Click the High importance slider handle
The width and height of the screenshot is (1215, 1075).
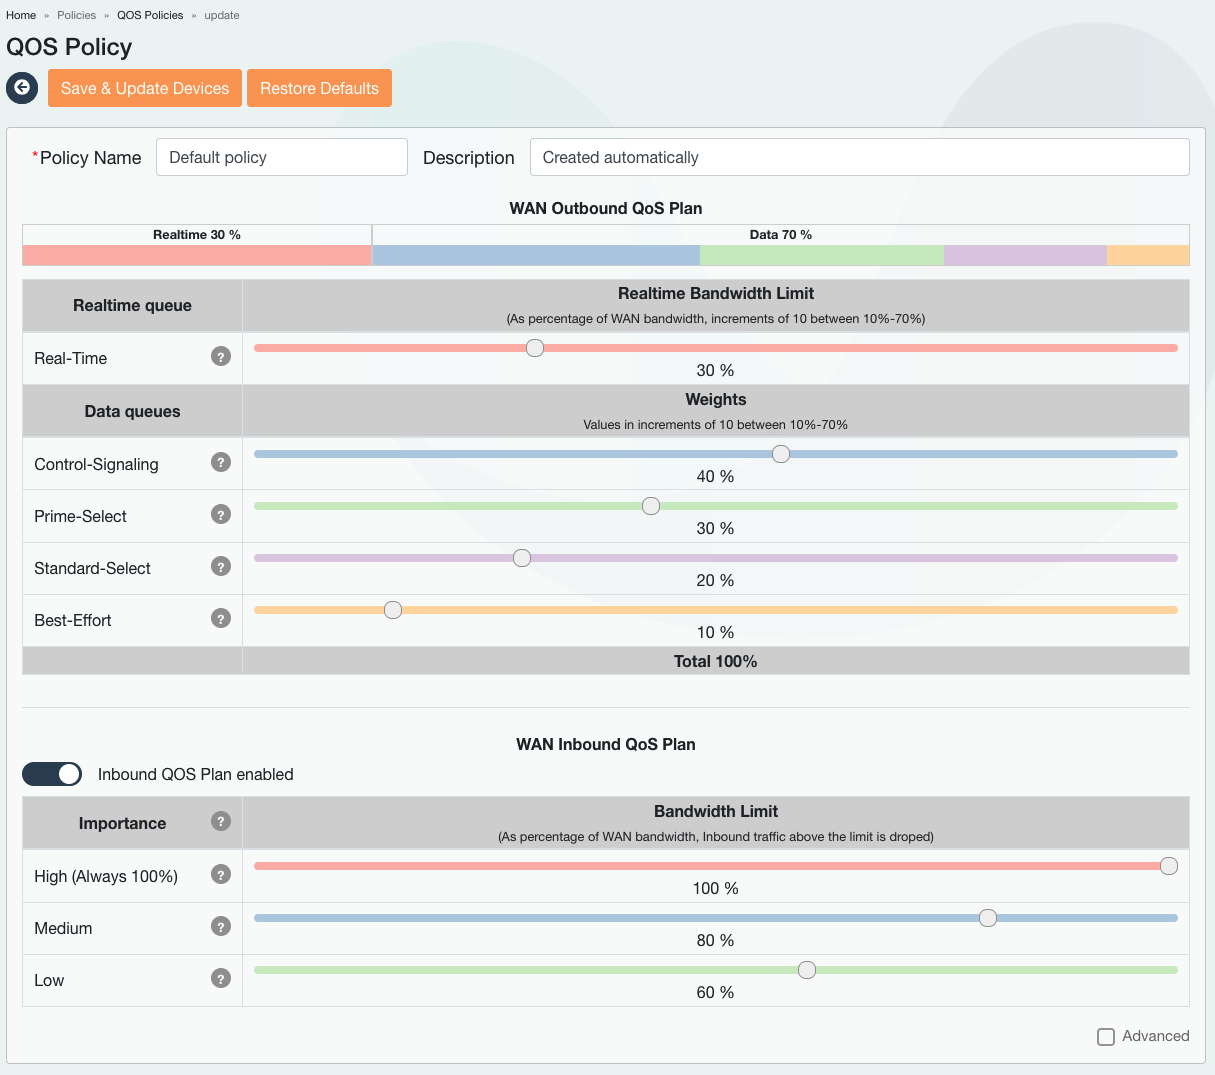coord(1169,866)
